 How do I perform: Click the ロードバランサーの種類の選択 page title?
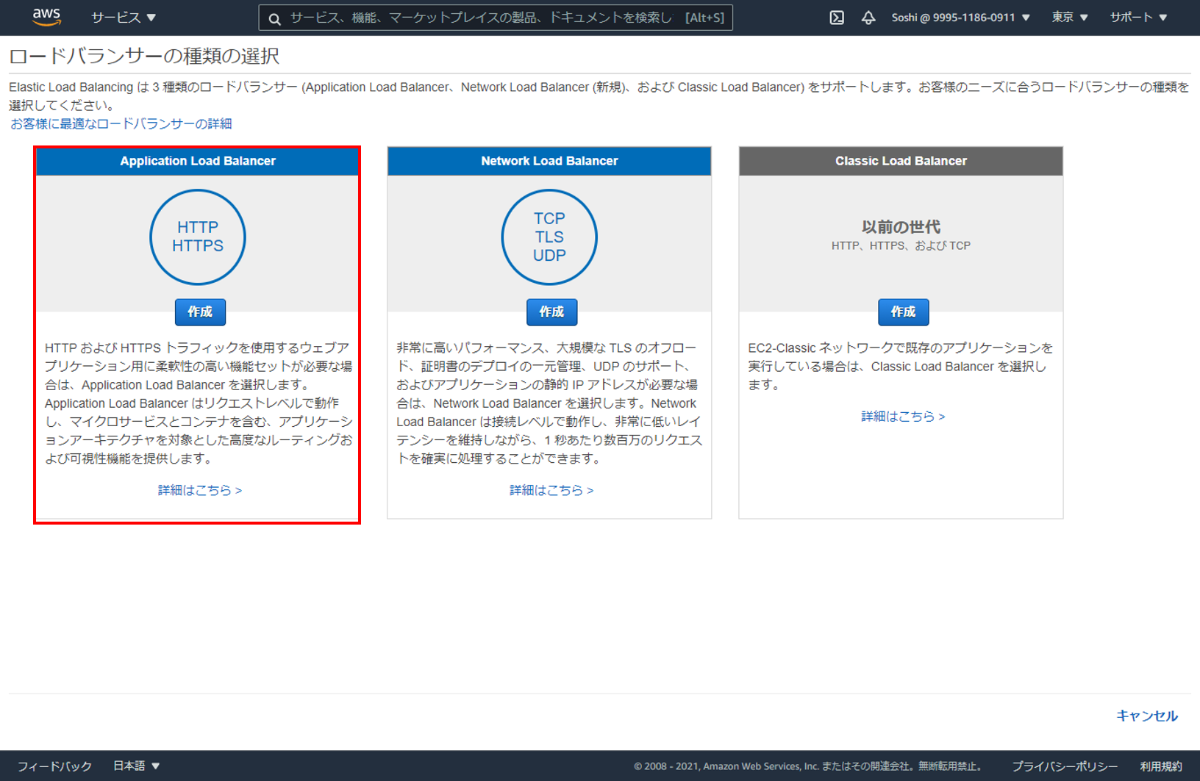click(144, 56)
